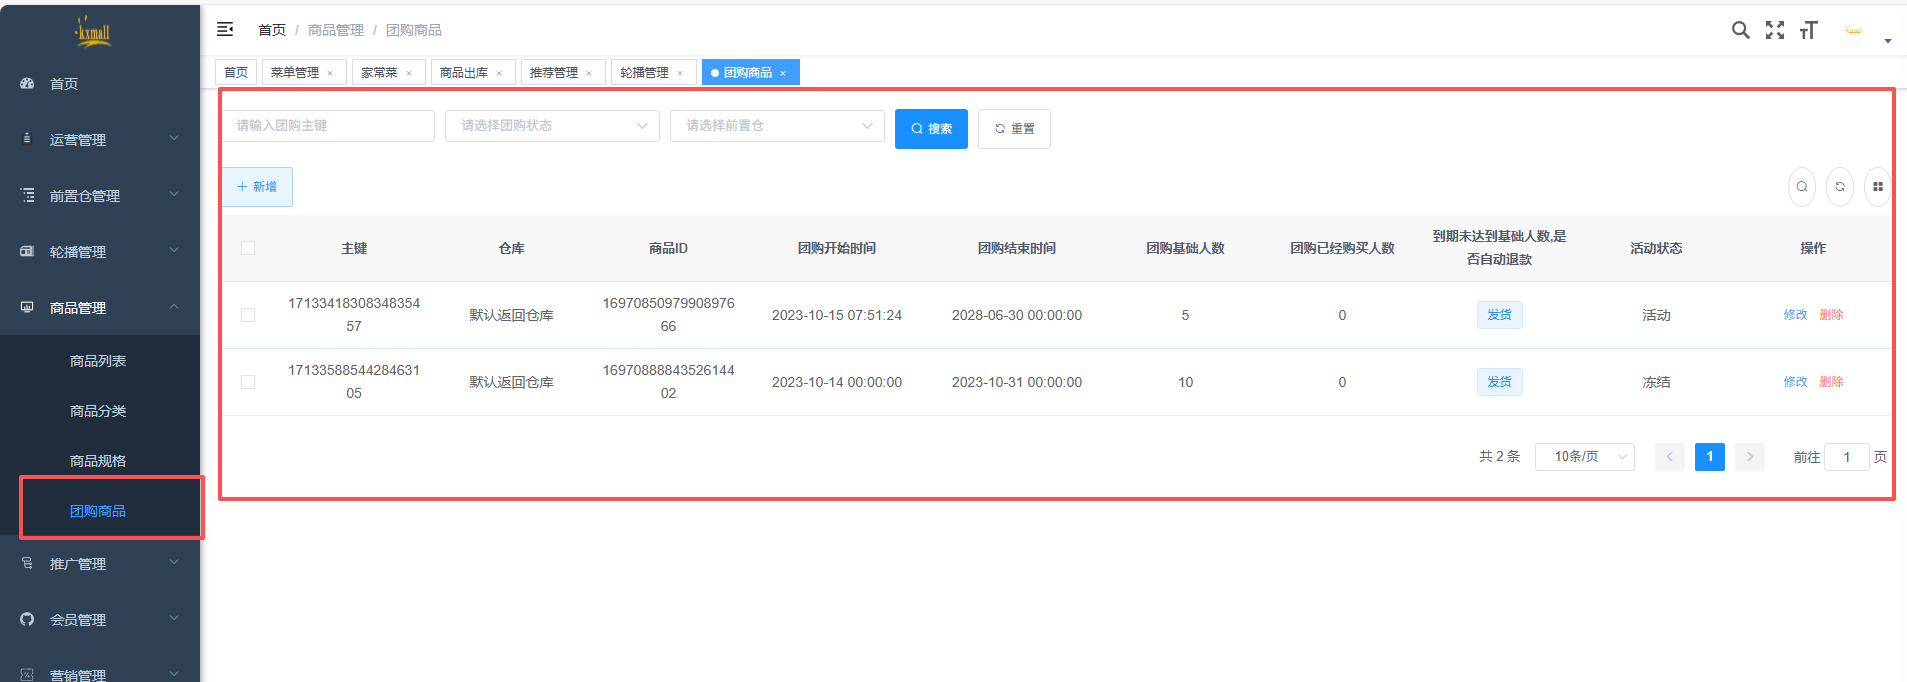Select all rows via the header checkbox
1907x682 pixels.
(x=248, y=248)
